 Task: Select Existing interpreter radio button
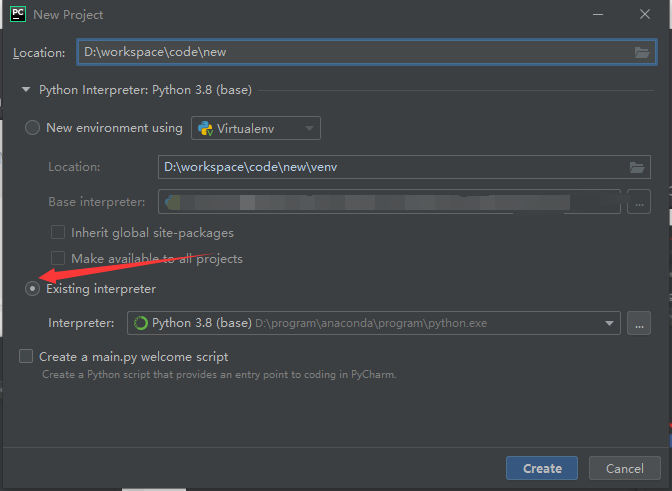click(33, 288)
